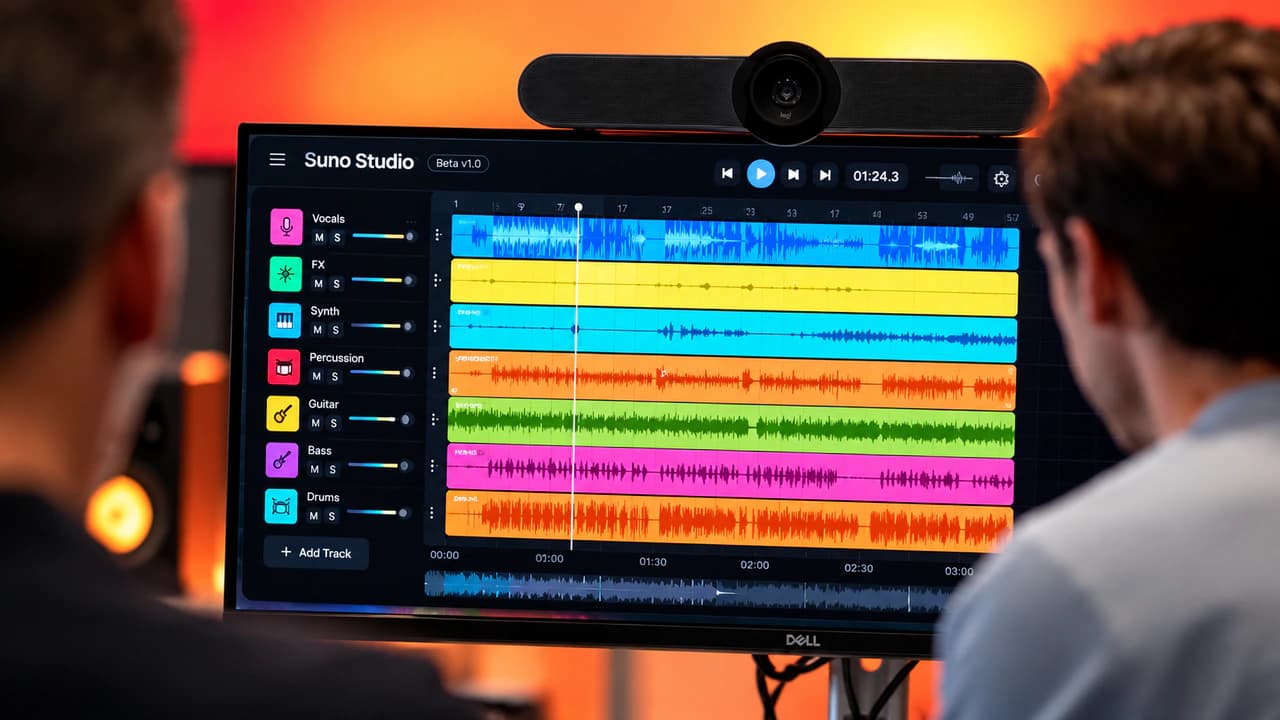
Task: Click the Vocals volume slider
Action: coord(383,236)
